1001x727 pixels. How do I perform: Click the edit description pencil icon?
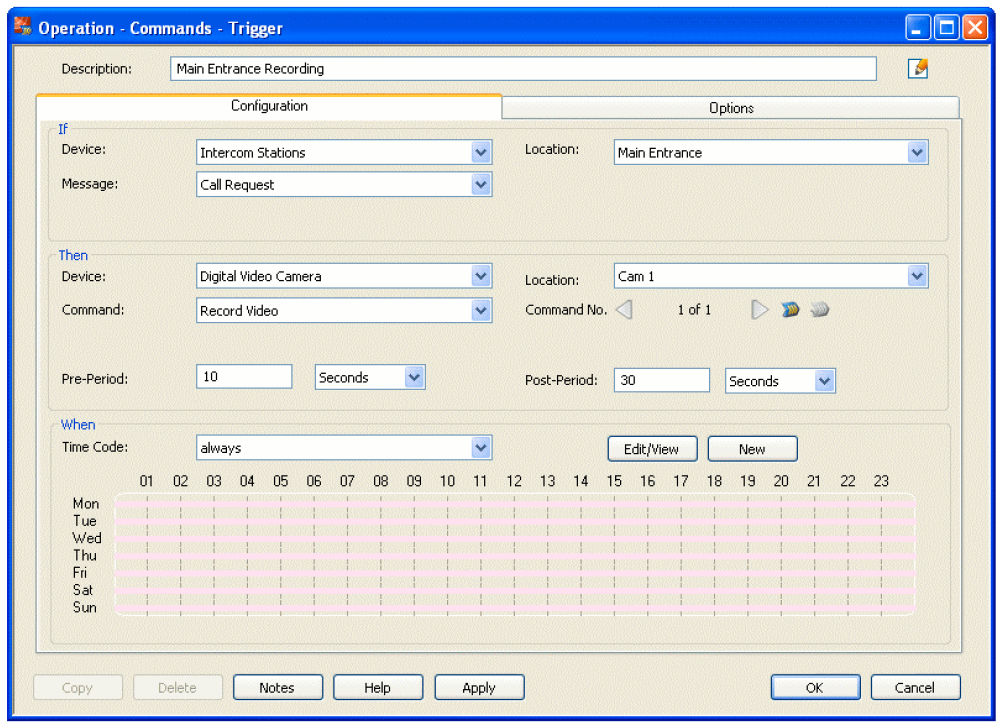click(917, 69)
